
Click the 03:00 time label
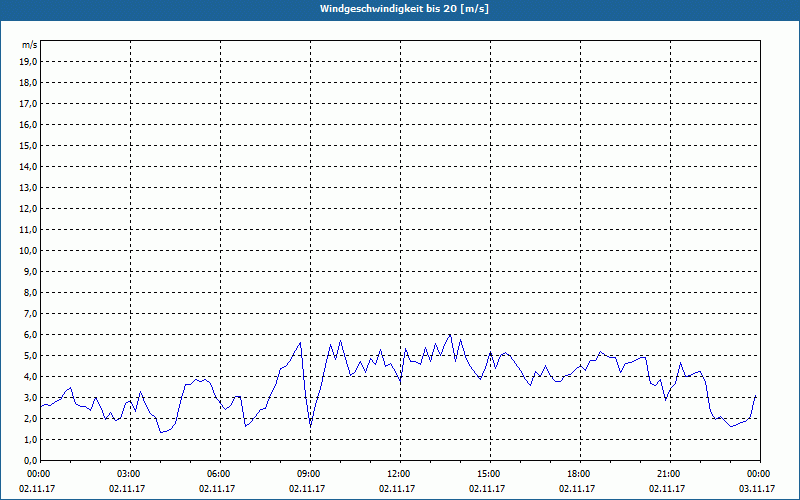click(x=129, y=474)
